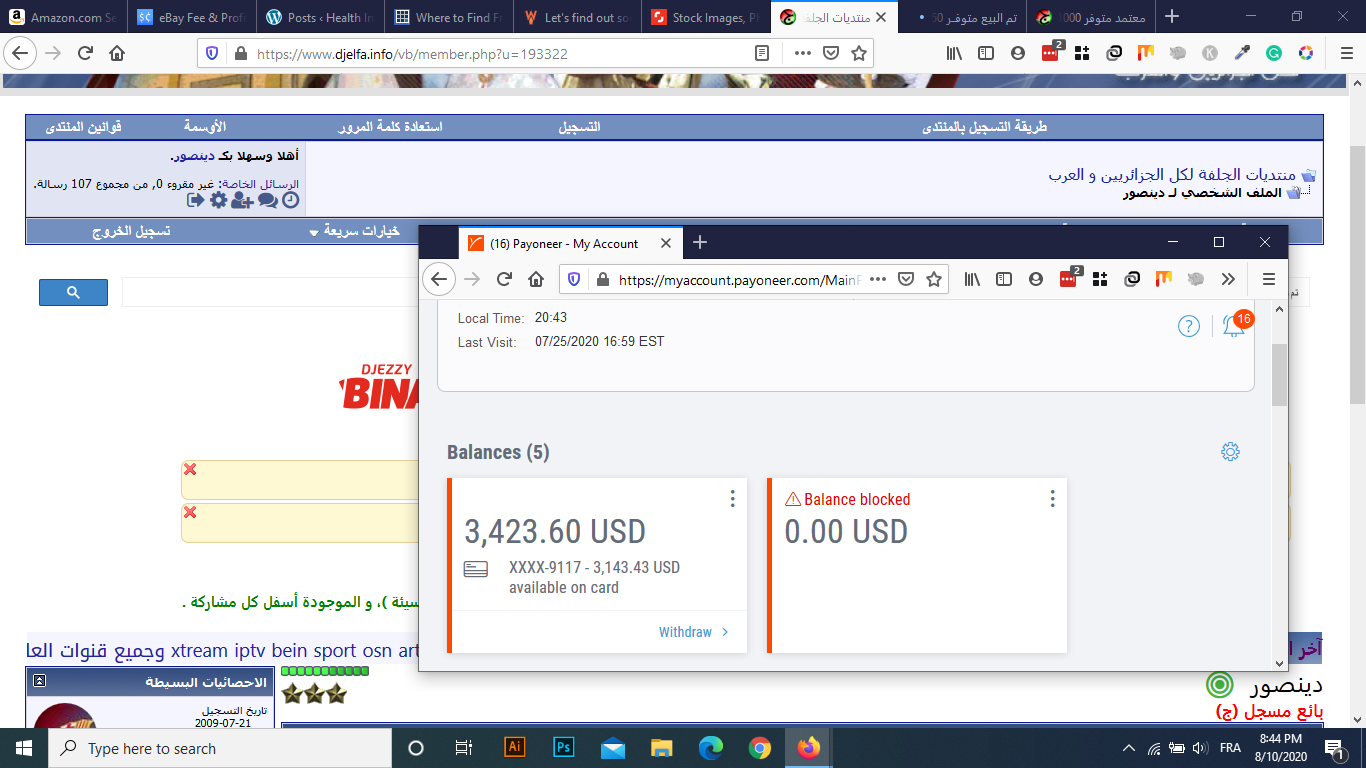Open page actions ellipsis in Payoneer address bar
The width and height of the screenshot is (1366, 768).
[x=878, y=280]
